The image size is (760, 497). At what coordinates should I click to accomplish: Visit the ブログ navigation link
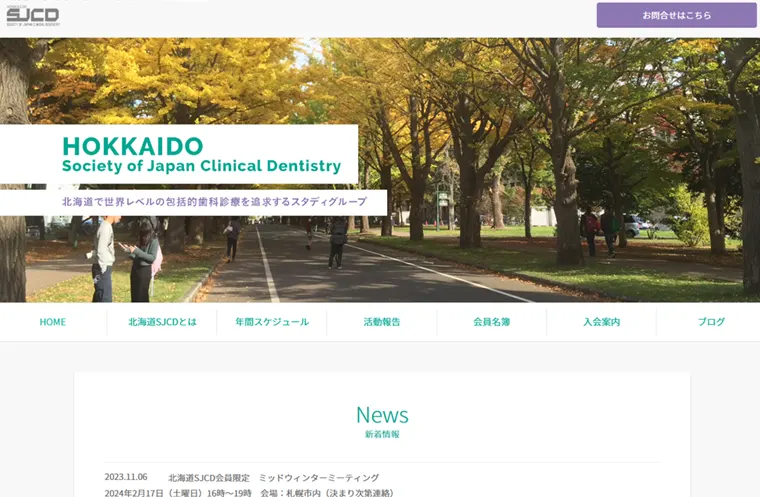click(711, 322)
